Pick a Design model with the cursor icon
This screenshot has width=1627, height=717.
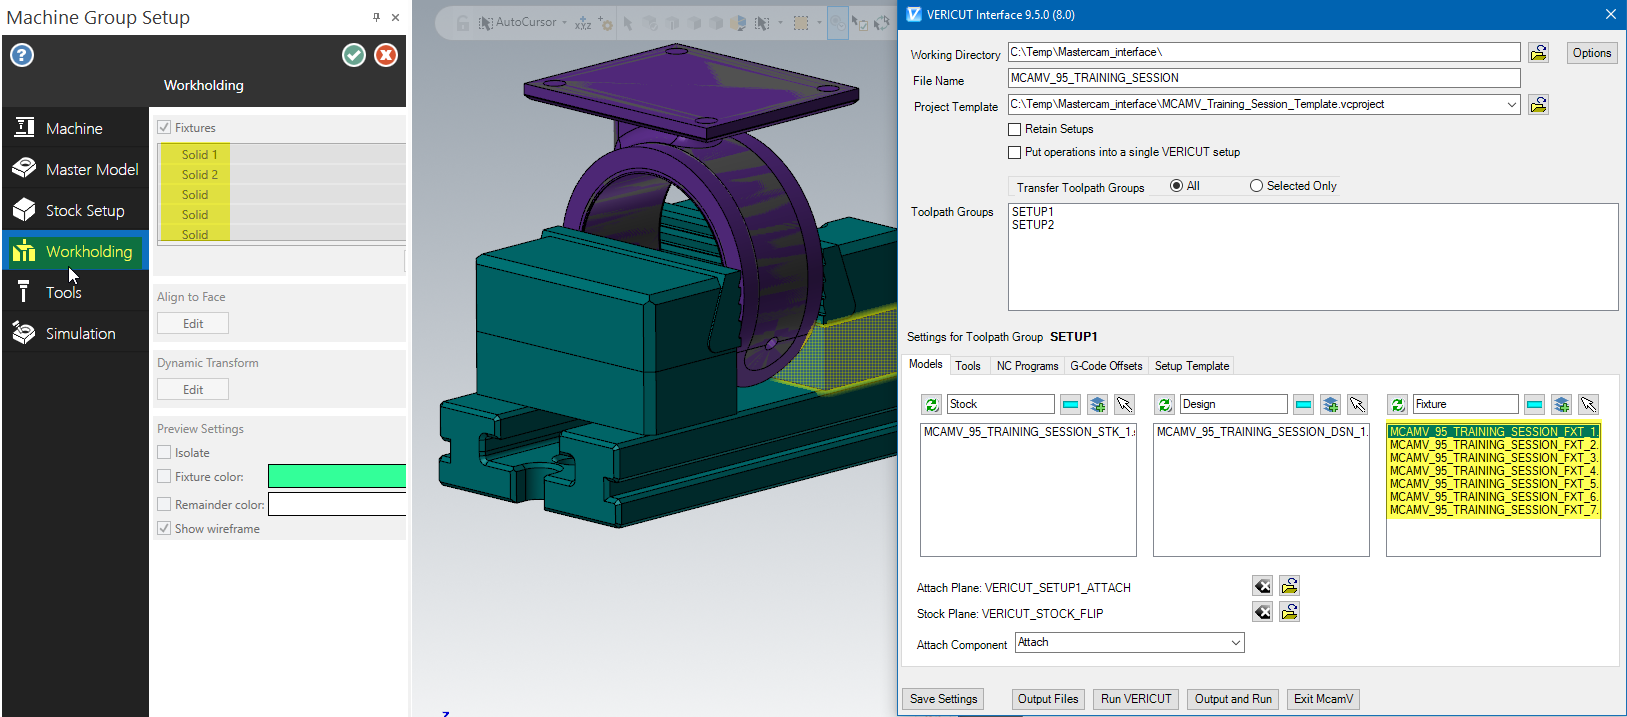point(1357,404)
